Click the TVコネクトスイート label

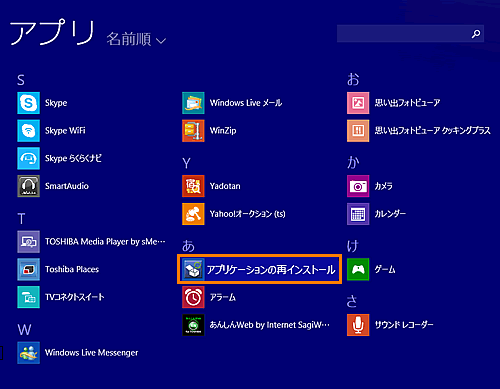pos(75,297)
